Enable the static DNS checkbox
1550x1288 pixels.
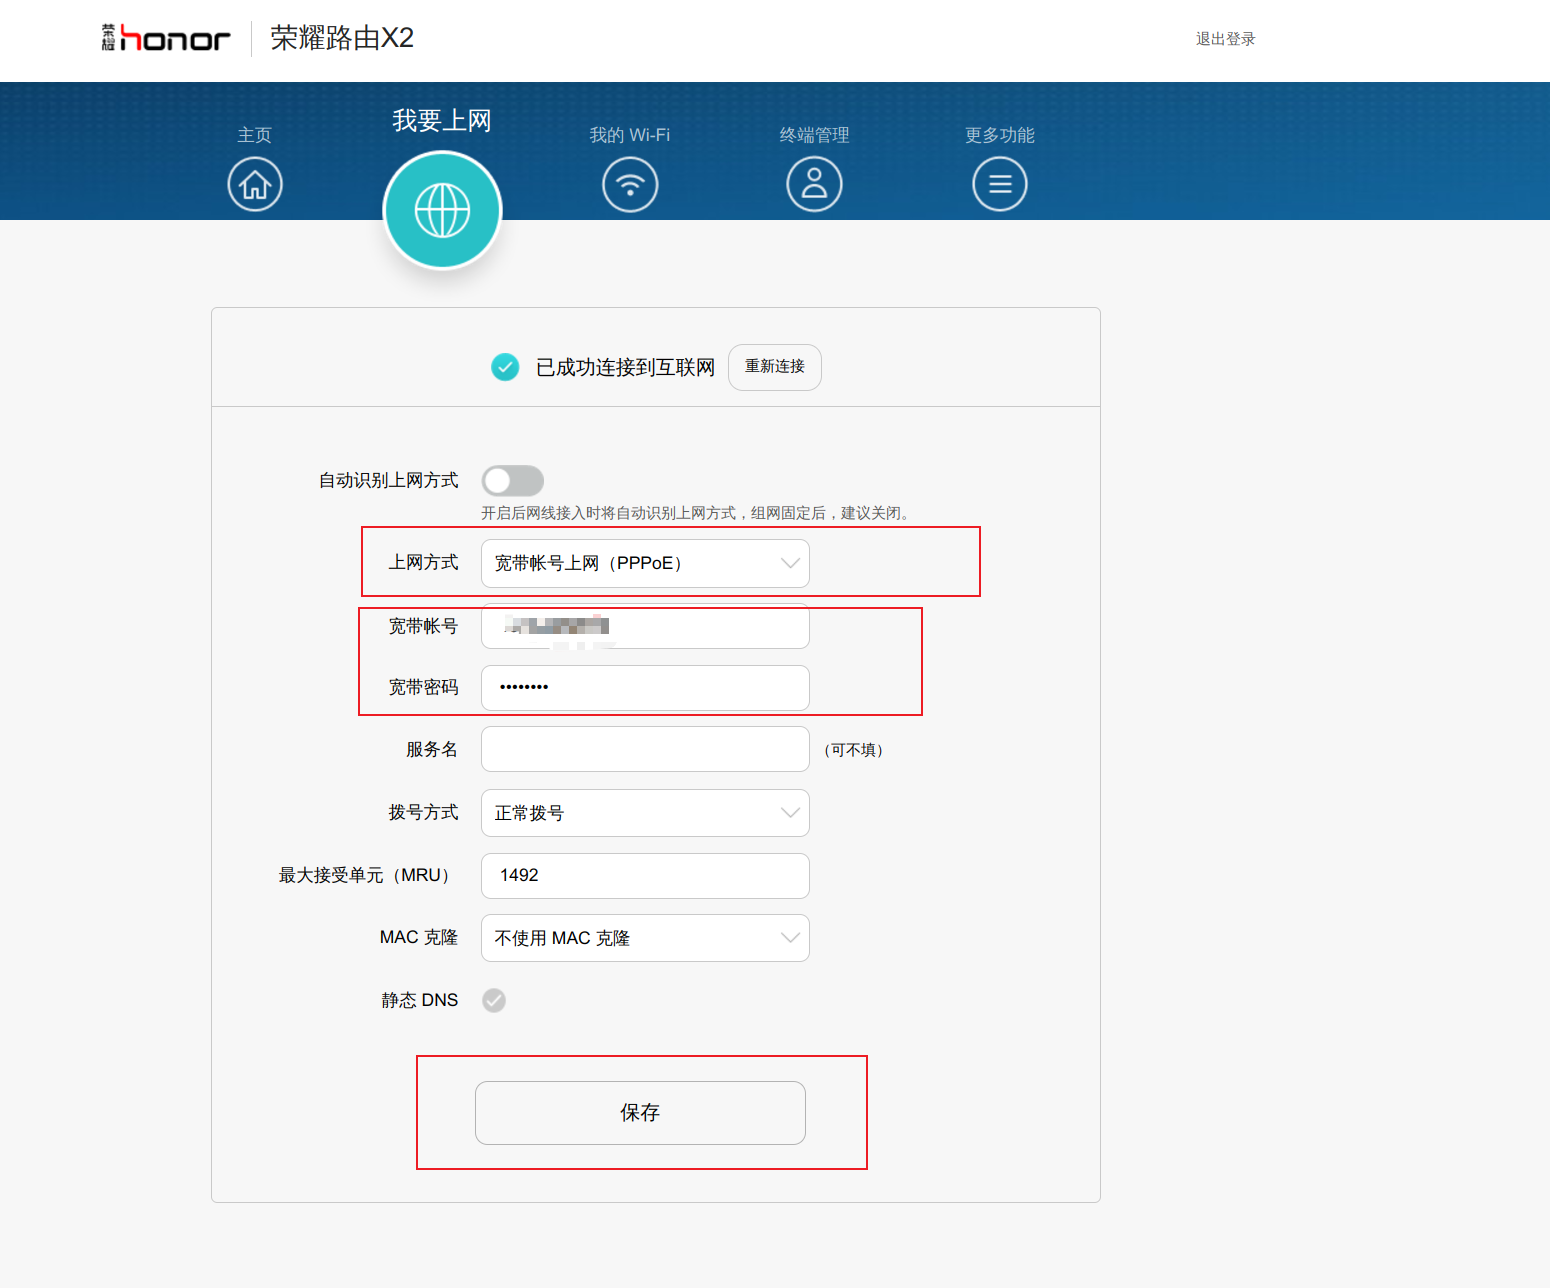[494, 1000]
